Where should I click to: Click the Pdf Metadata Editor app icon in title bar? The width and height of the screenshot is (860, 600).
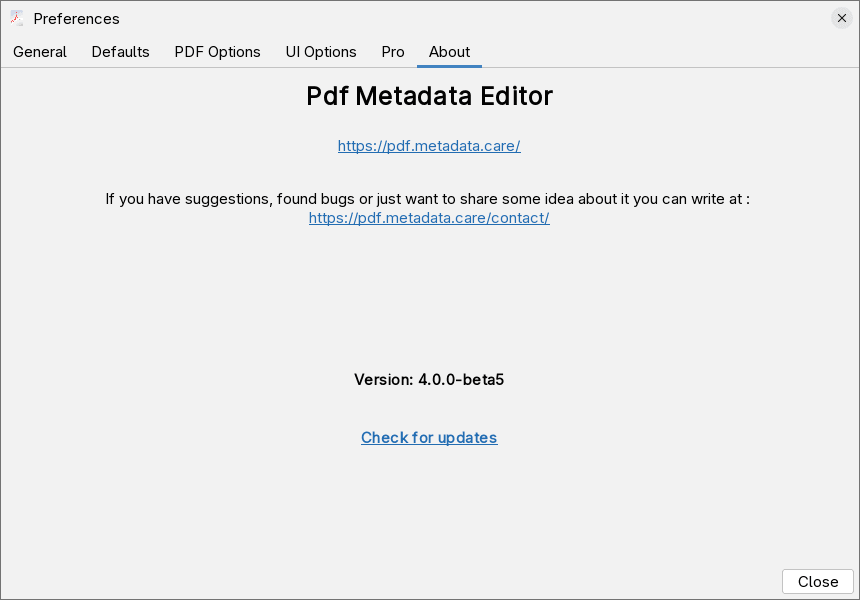coord(17,18)
